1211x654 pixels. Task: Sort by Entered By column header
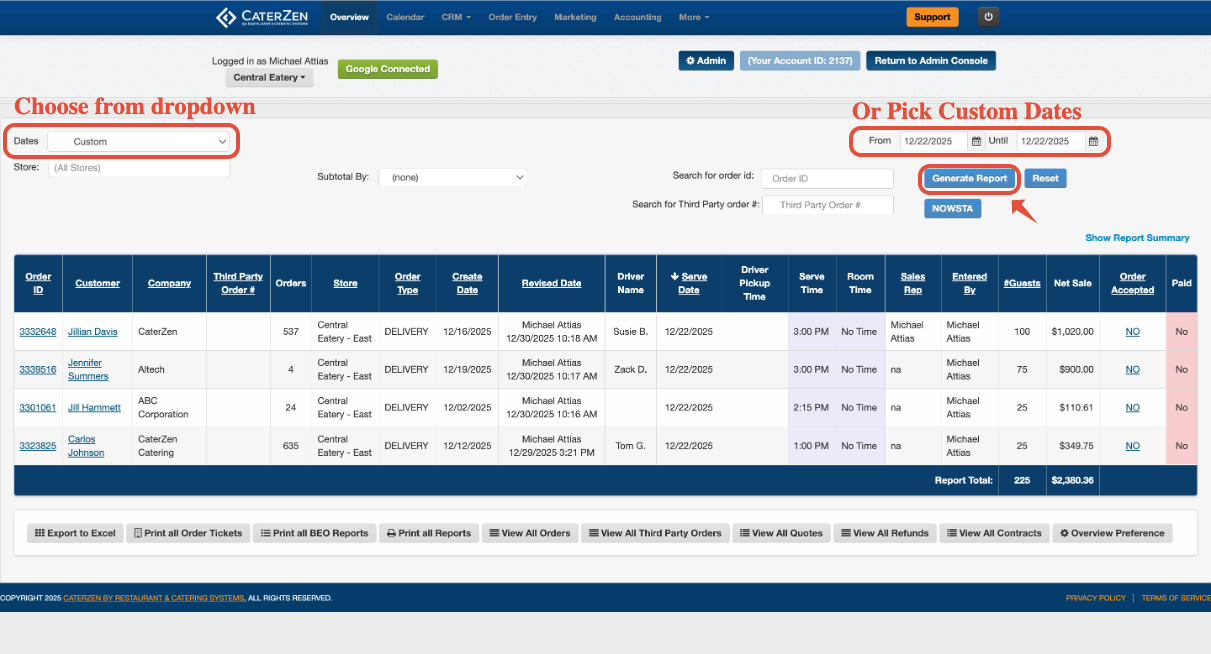click(x=969, y=283)
